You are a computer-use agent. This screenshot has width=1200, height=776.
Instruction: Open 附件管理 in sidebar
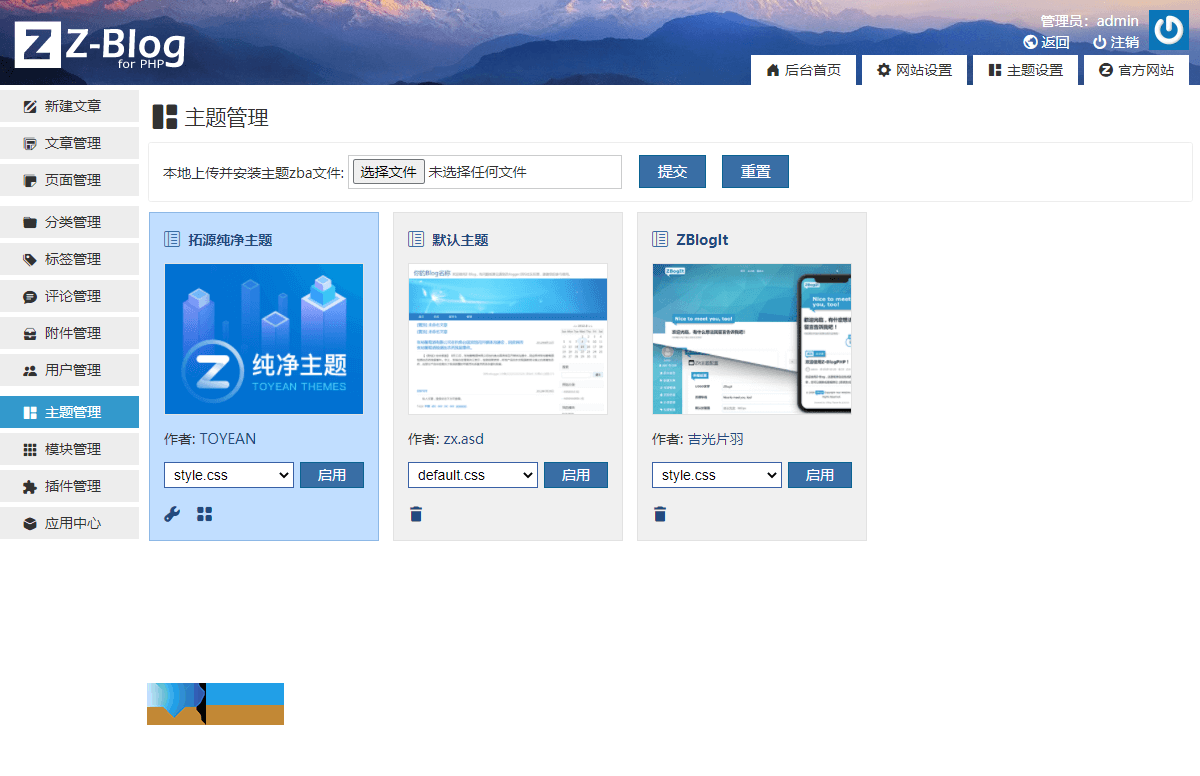click(x=69, y=333)
